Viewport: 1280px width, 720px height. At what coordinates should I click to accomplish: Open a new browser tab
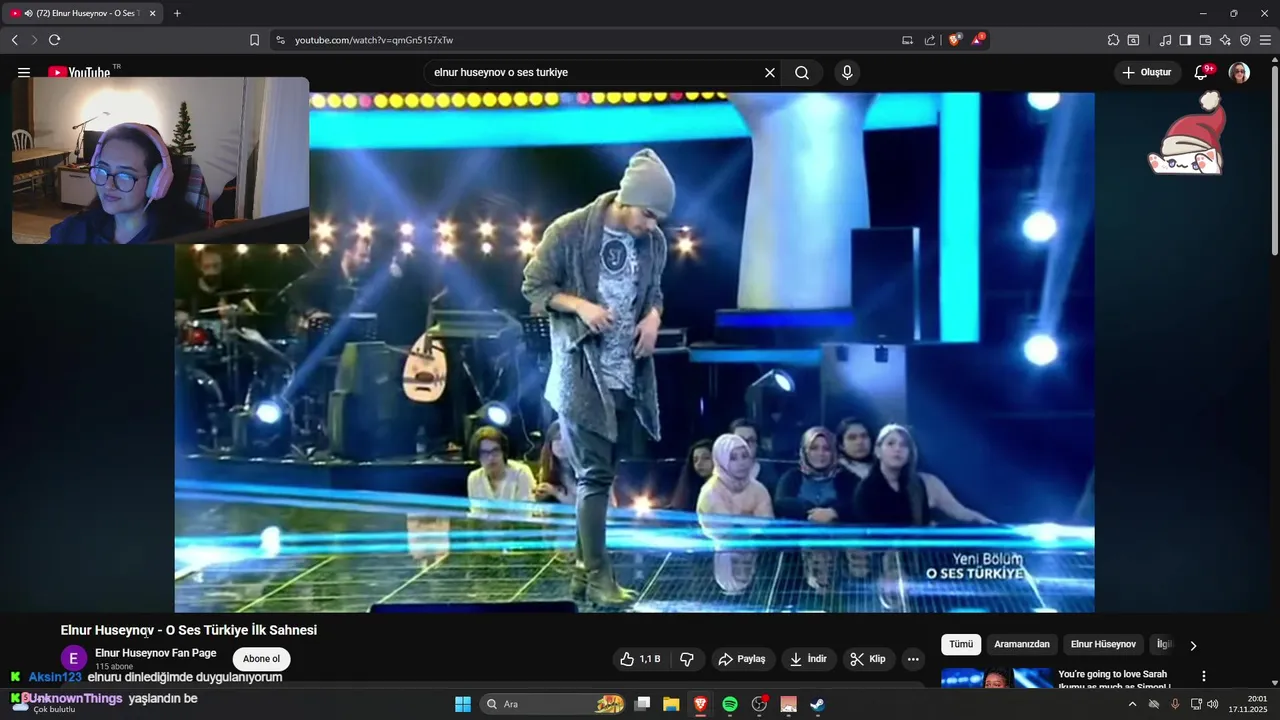(177, 13)
